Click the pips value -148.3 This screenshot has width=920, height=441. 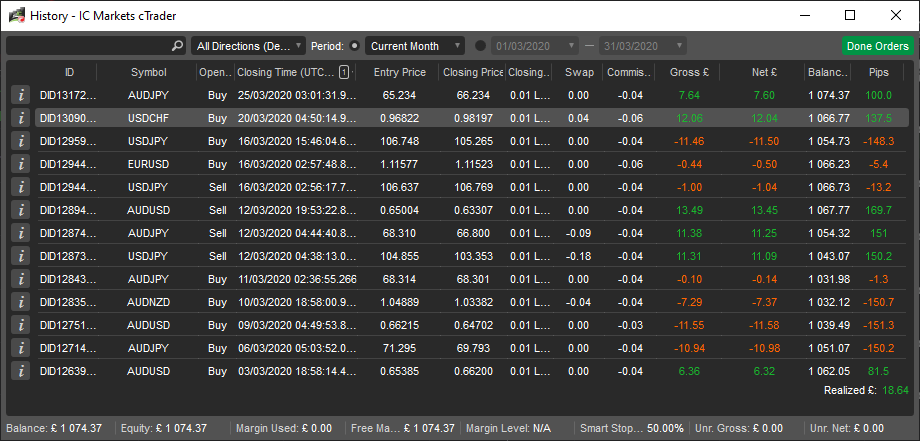[x=878, y=141]
